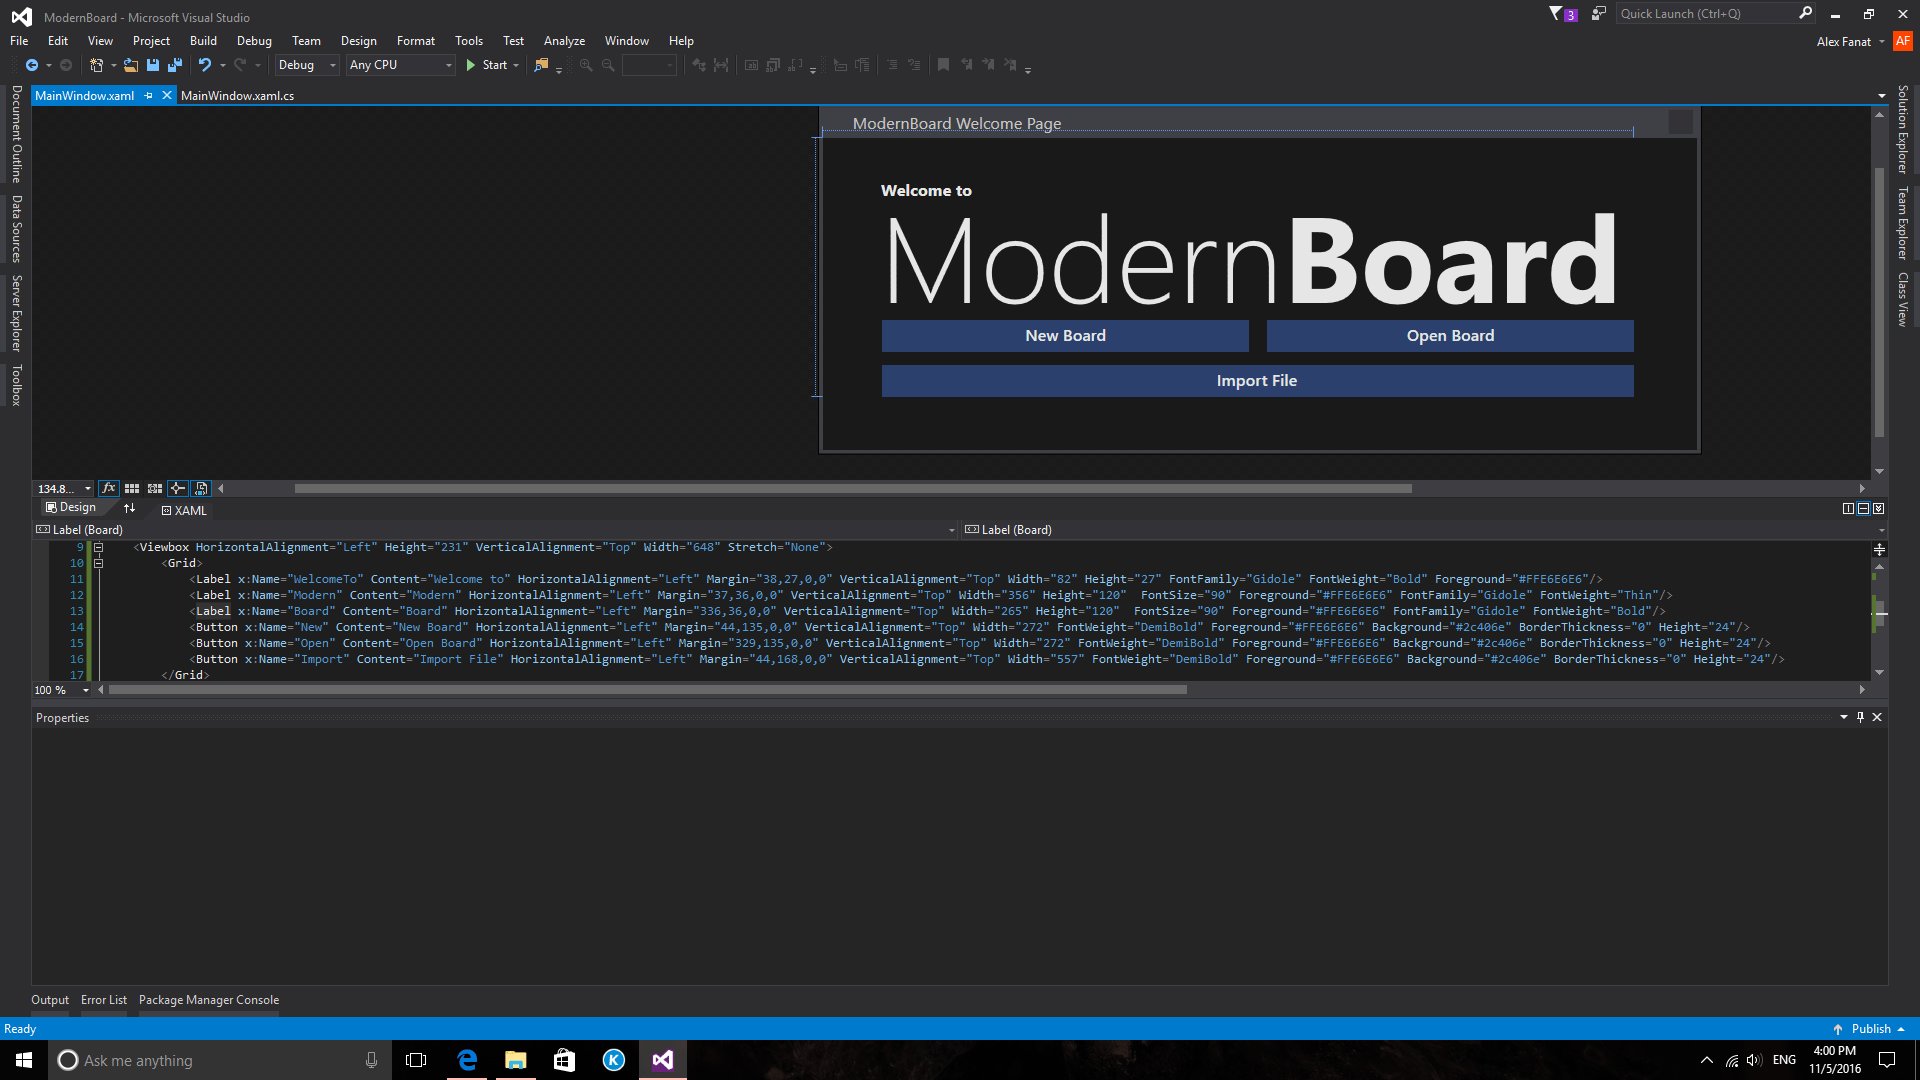Screen dimensions: 1920x1080
Task: Click the Save All toolbar icon
Action: (x=175, y=65)
